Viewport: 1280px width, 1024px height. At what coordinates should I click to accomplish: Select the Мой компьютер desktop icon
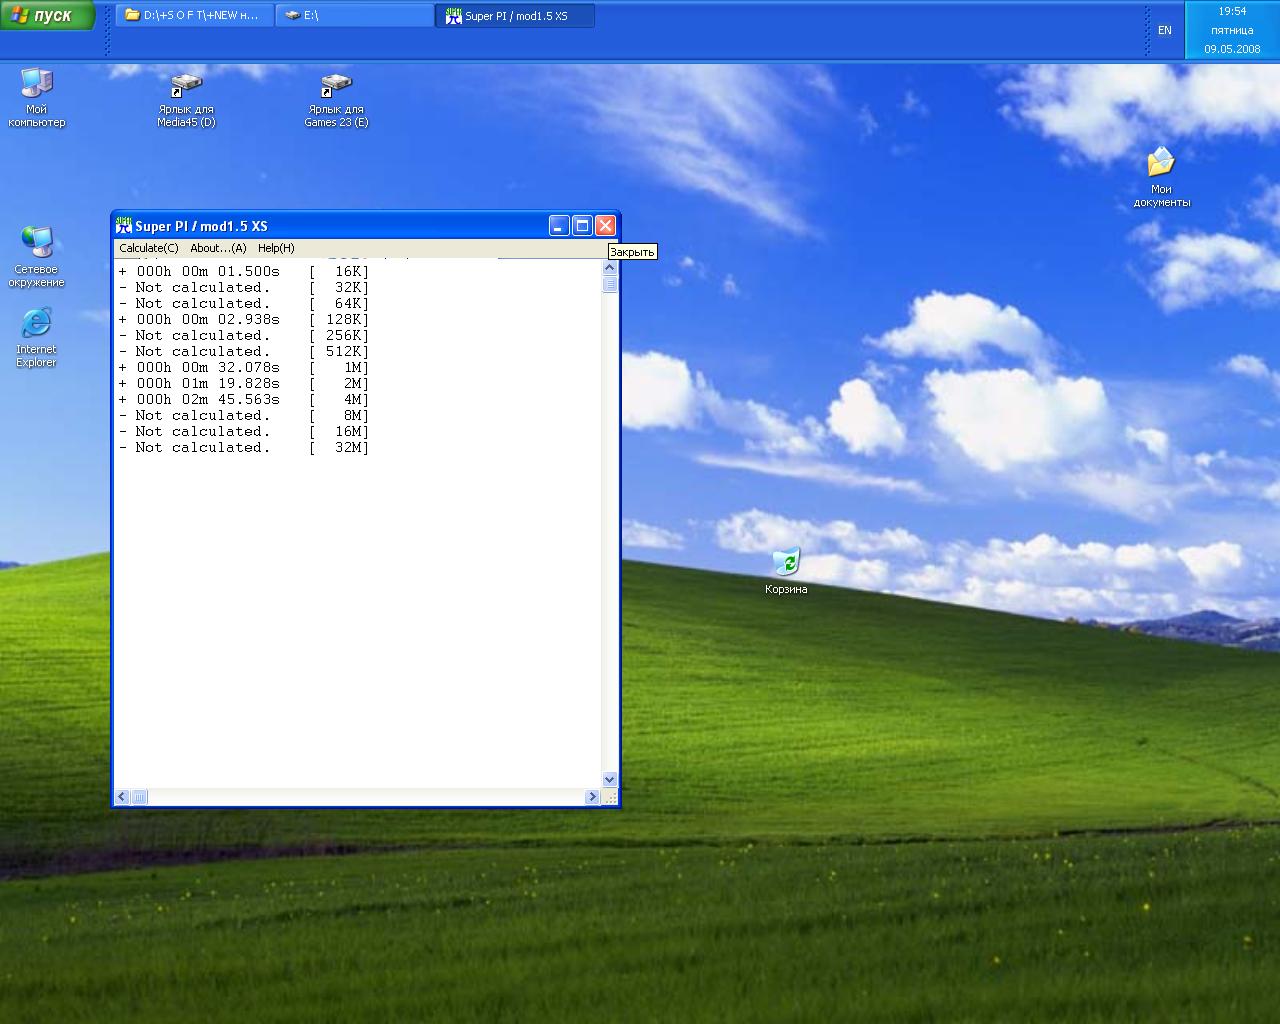[37, 98]
